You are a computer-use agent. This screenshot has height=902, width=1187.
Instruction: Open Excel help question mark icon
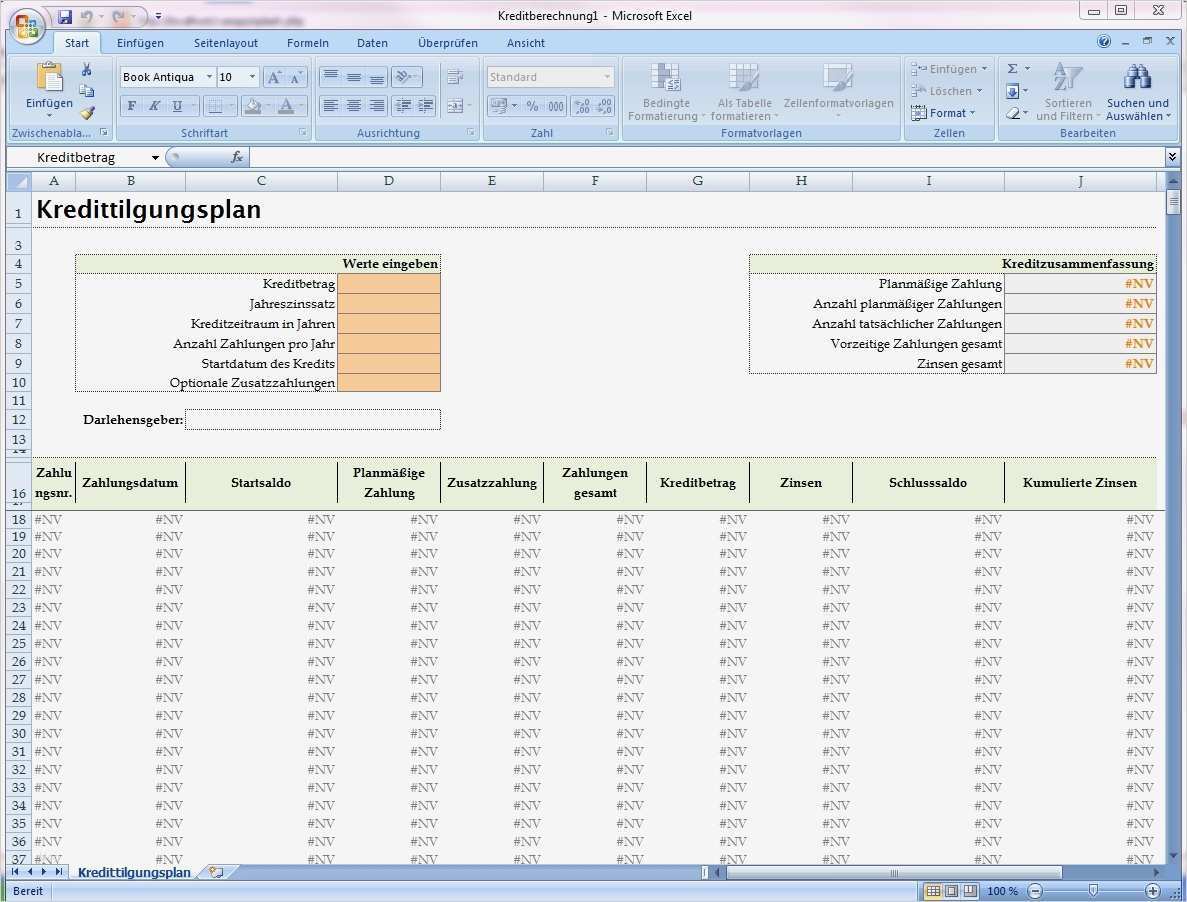click(x=1104, y=42)
